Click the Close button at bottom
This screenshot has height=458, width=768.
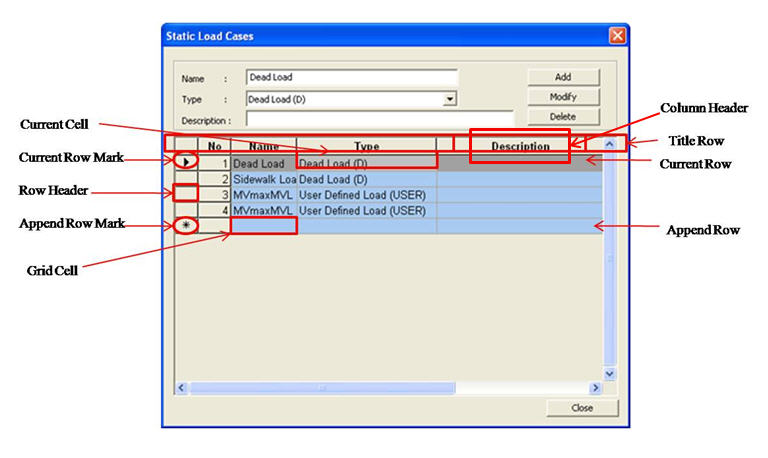581,408
